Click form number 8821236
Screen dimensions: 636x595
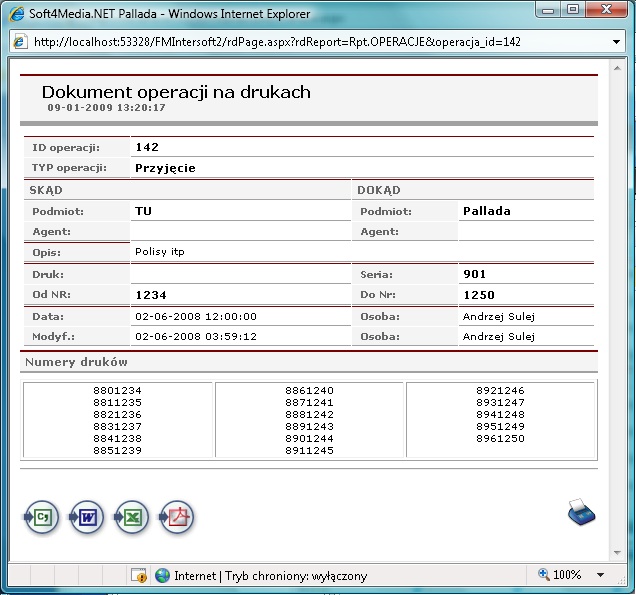point(118,415)
